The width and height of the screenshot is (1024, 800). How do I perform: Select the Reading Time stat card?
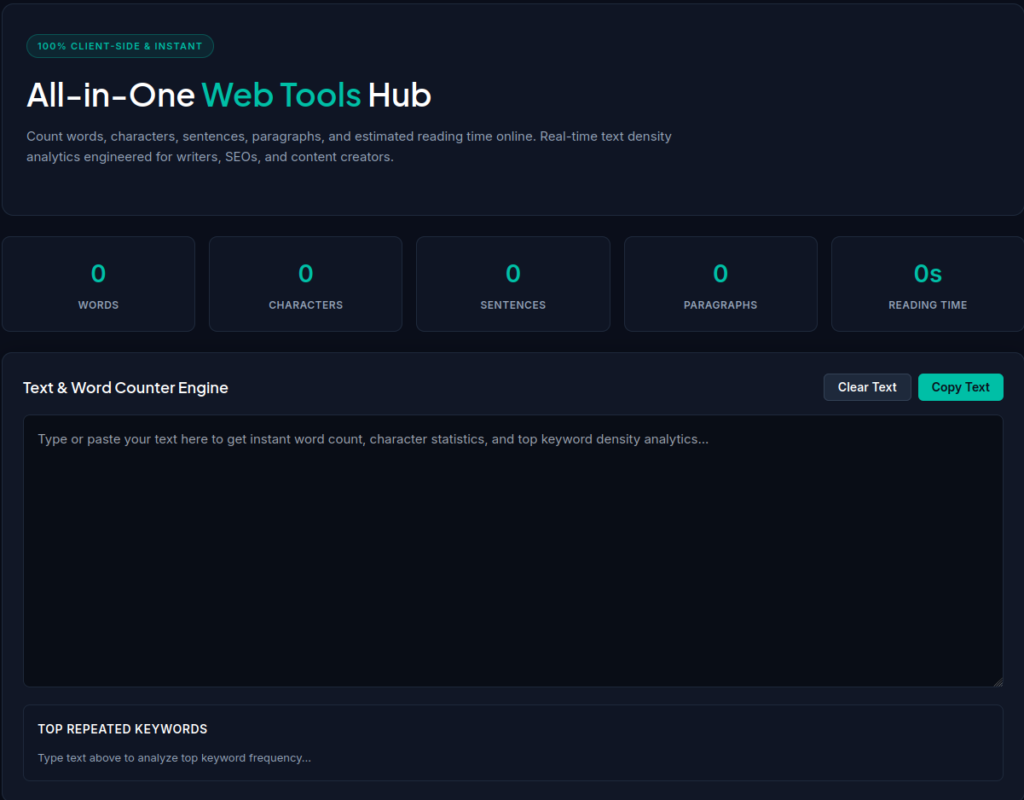[x=927, y=284]
